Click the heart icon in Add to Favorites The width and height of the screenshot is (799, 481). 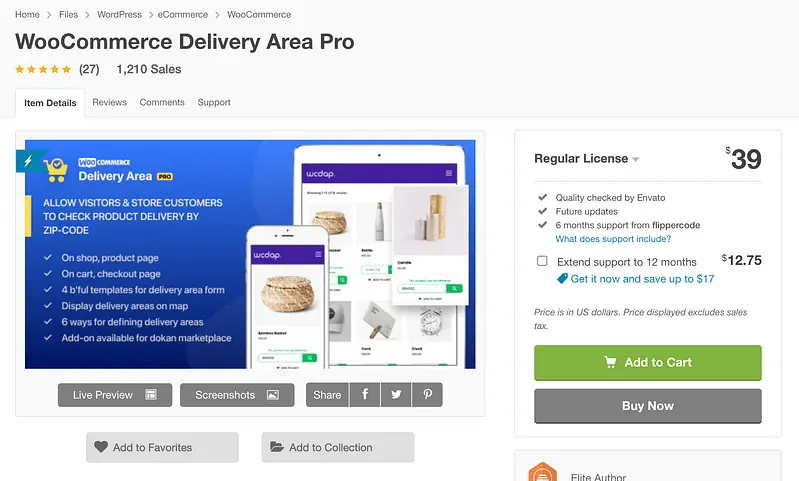point(101,447)
